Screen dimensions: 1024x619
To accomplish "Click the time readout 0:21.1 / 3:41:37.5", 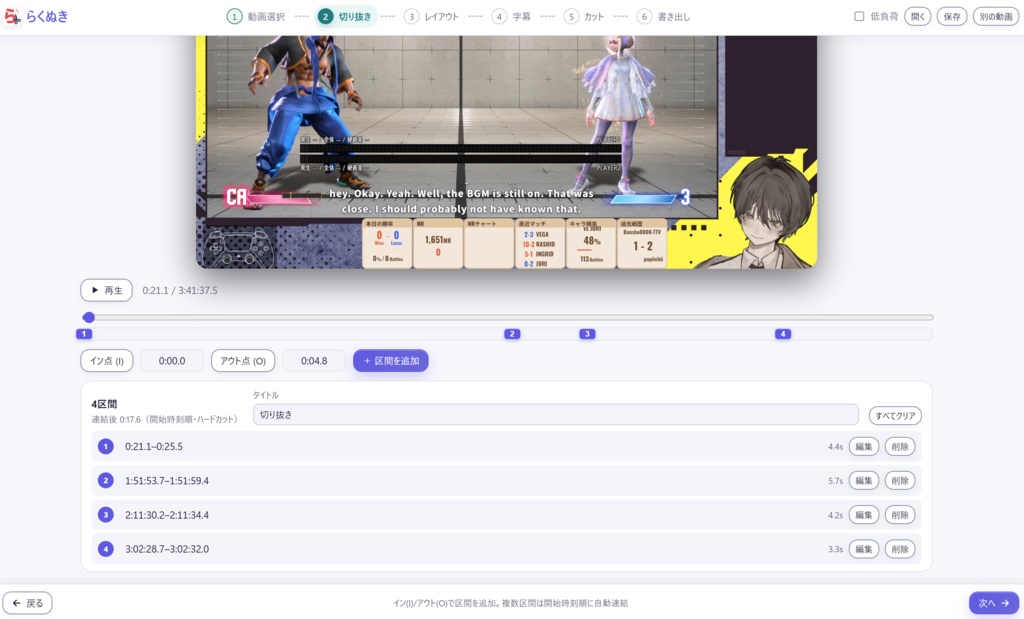I will click(x=180, y=291).
